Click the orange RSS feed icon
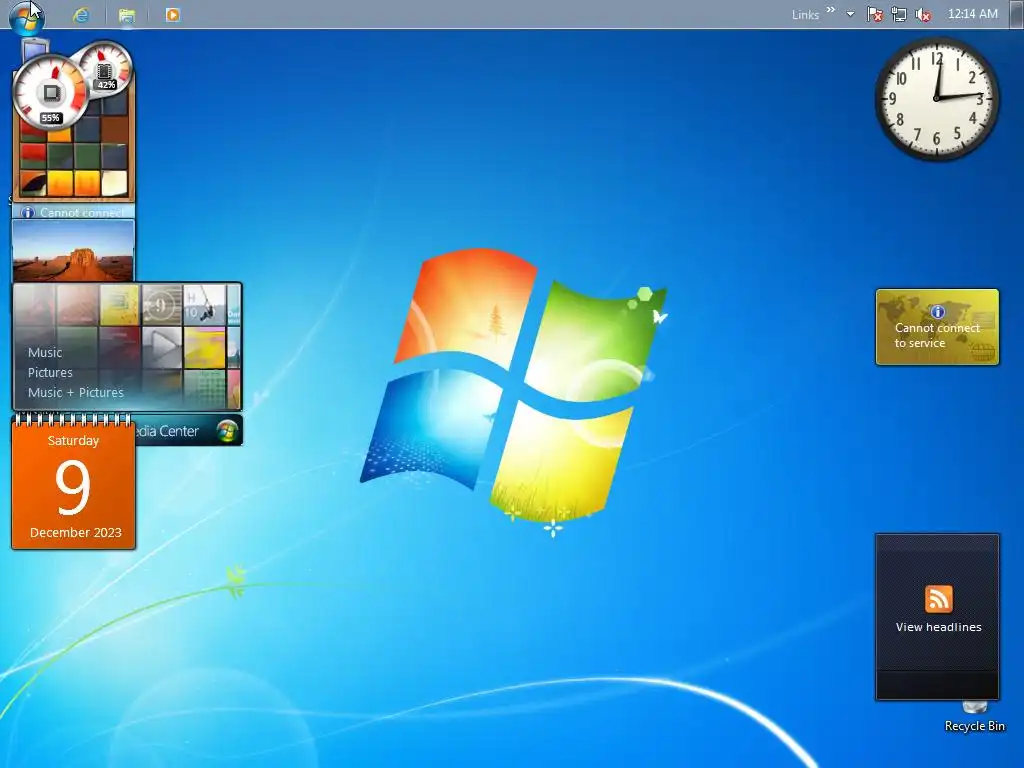This screenshot has height=768, width=1024. (x=938, y=599)
